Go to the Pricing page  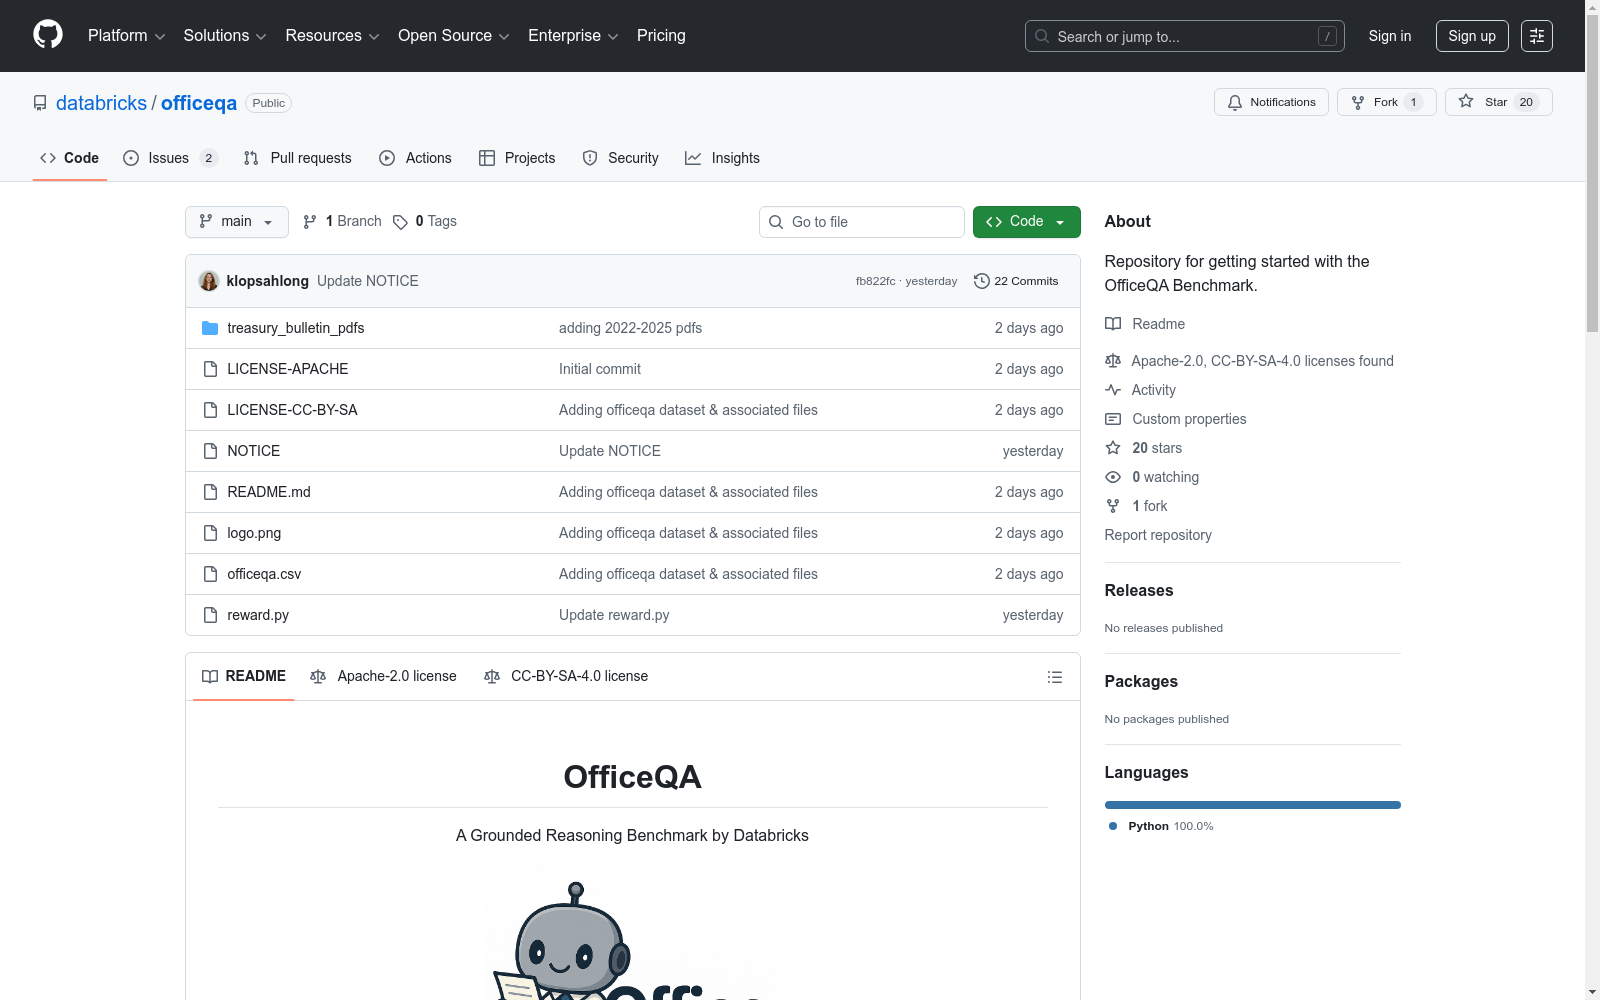pyautogui.click(x=661, y=36)
